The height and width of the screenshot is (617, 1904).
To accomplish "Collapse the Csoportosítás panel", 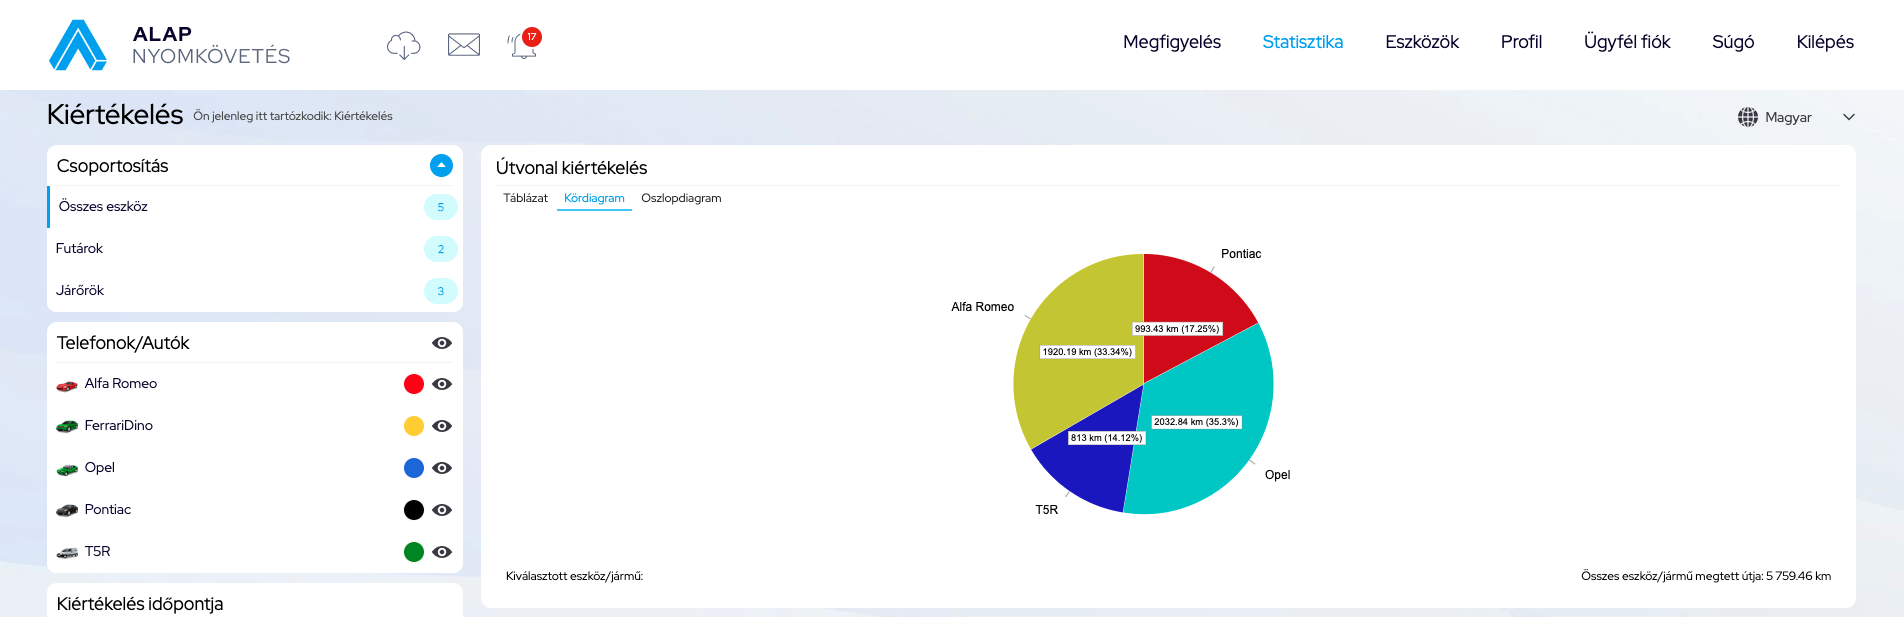I will [x=441, y=166].
